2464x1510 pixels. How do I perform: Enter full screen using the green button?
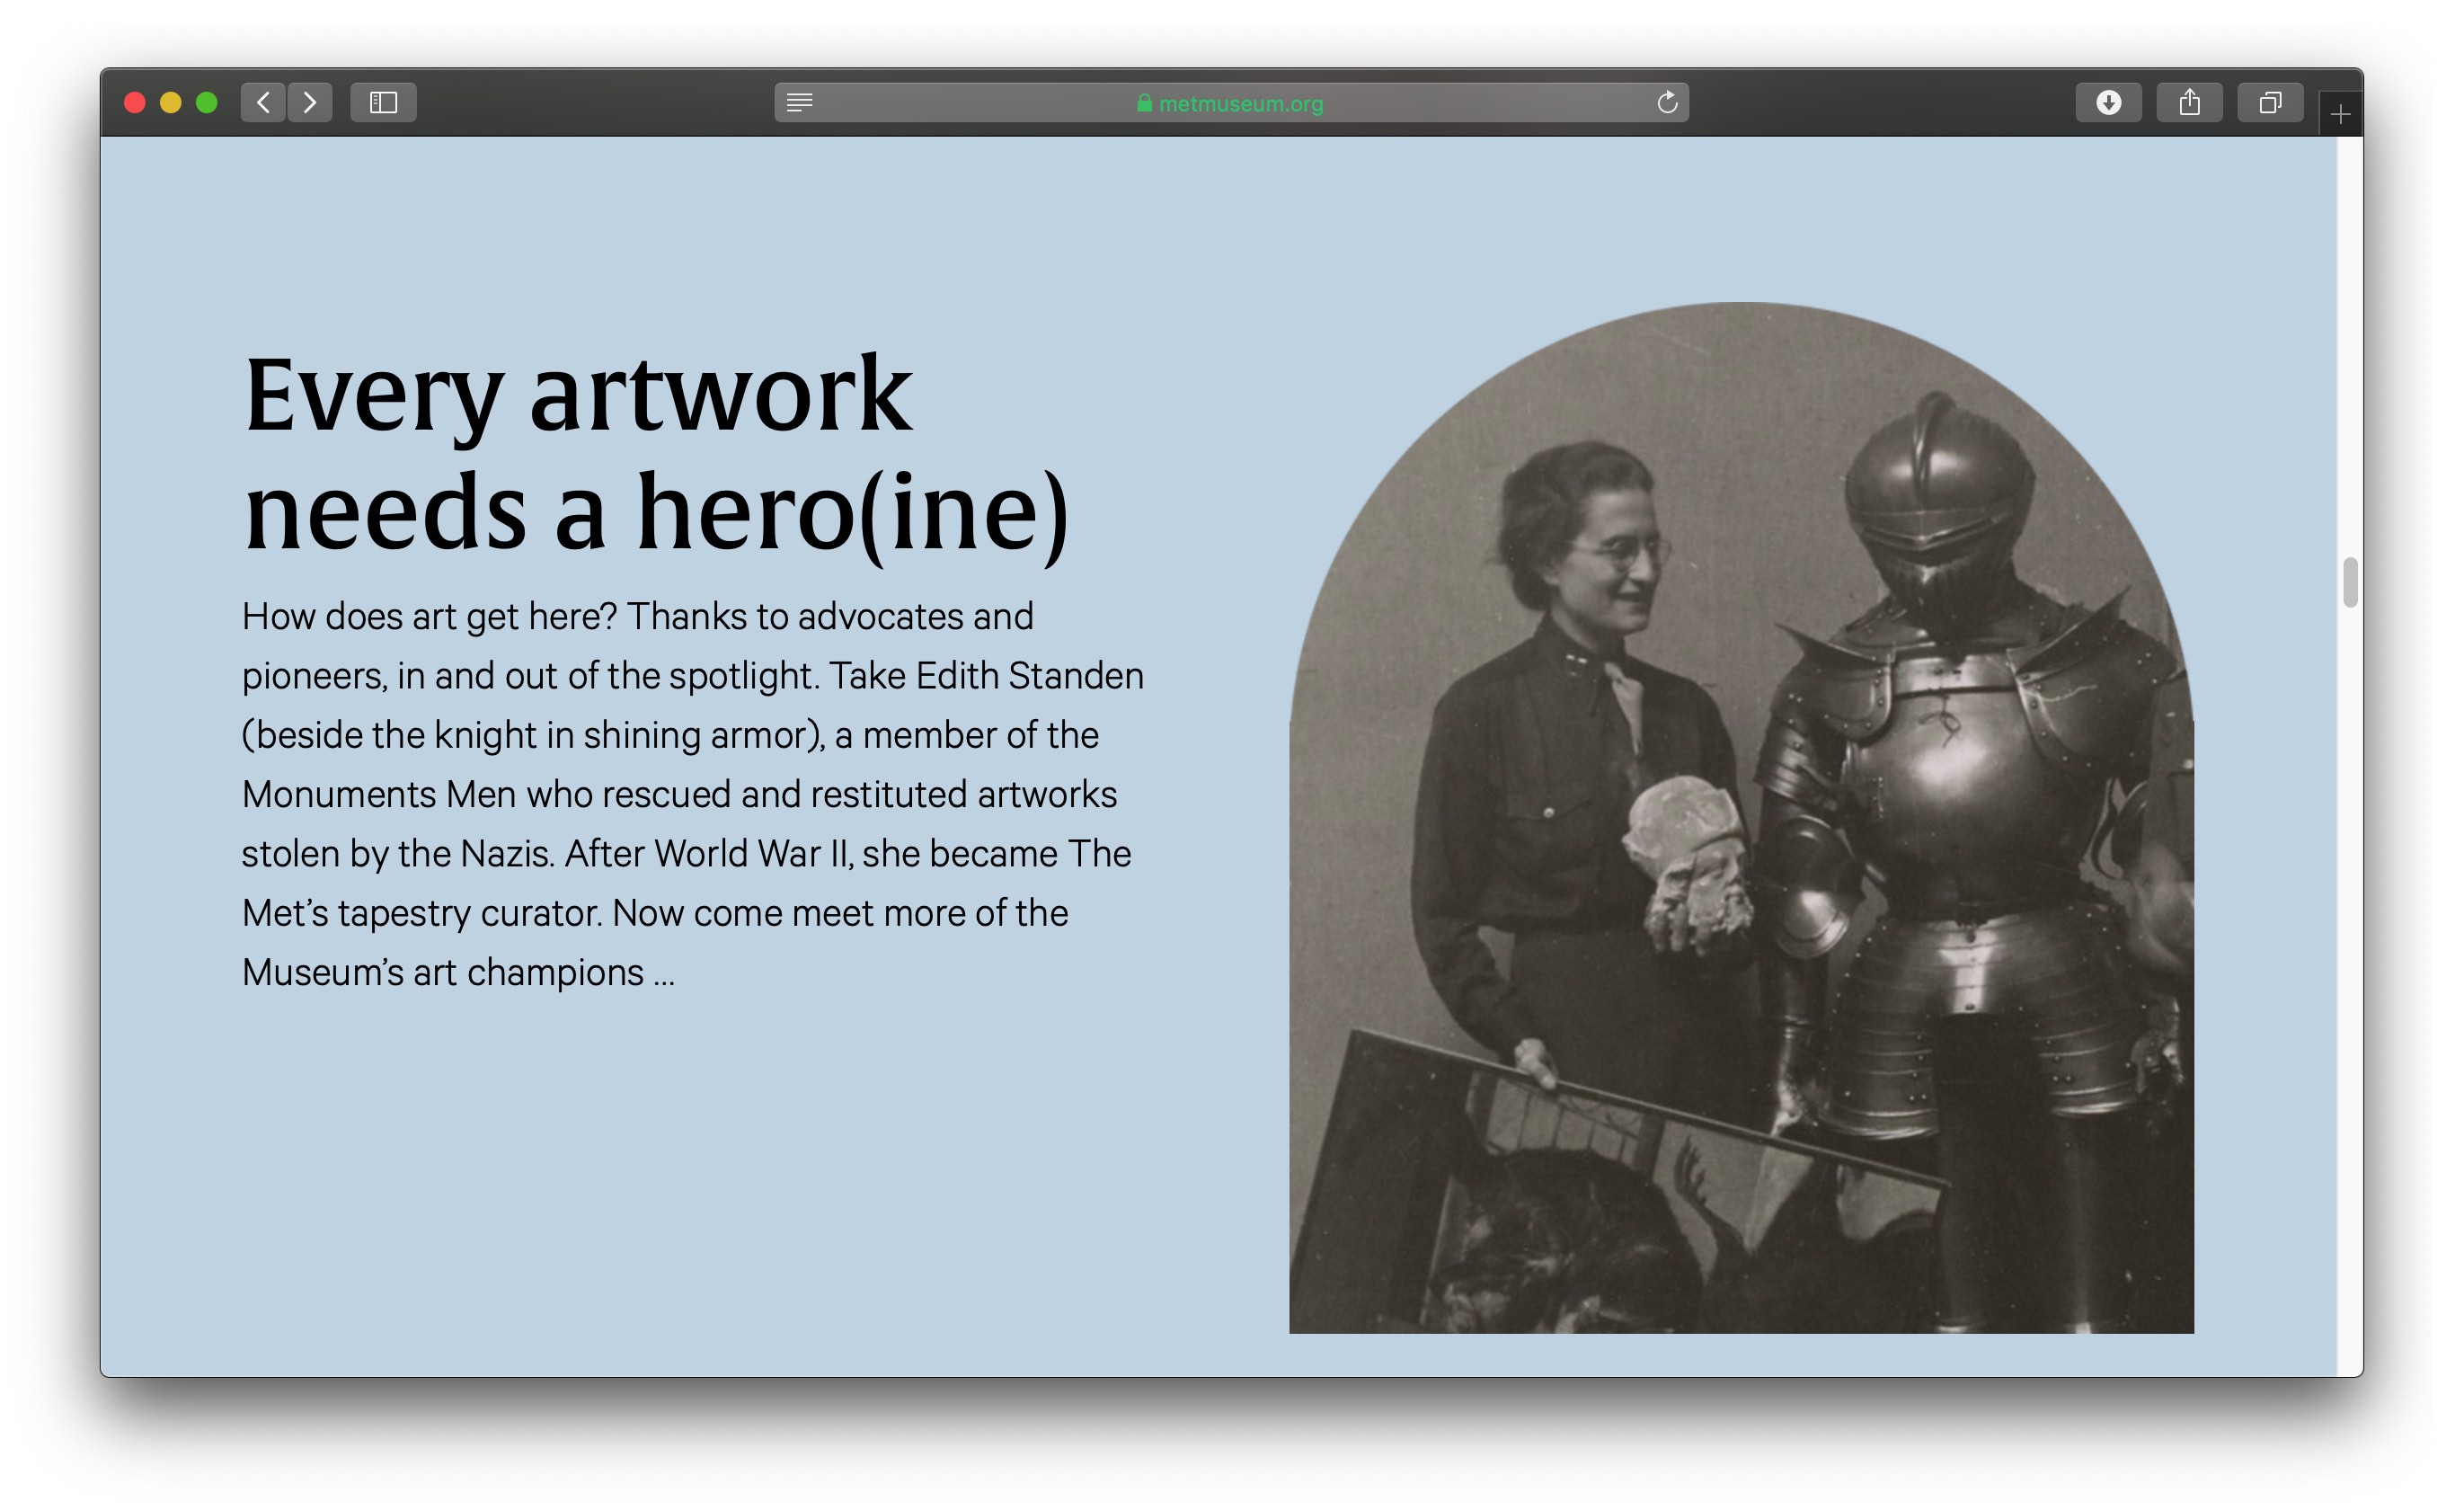pos(207,102)
